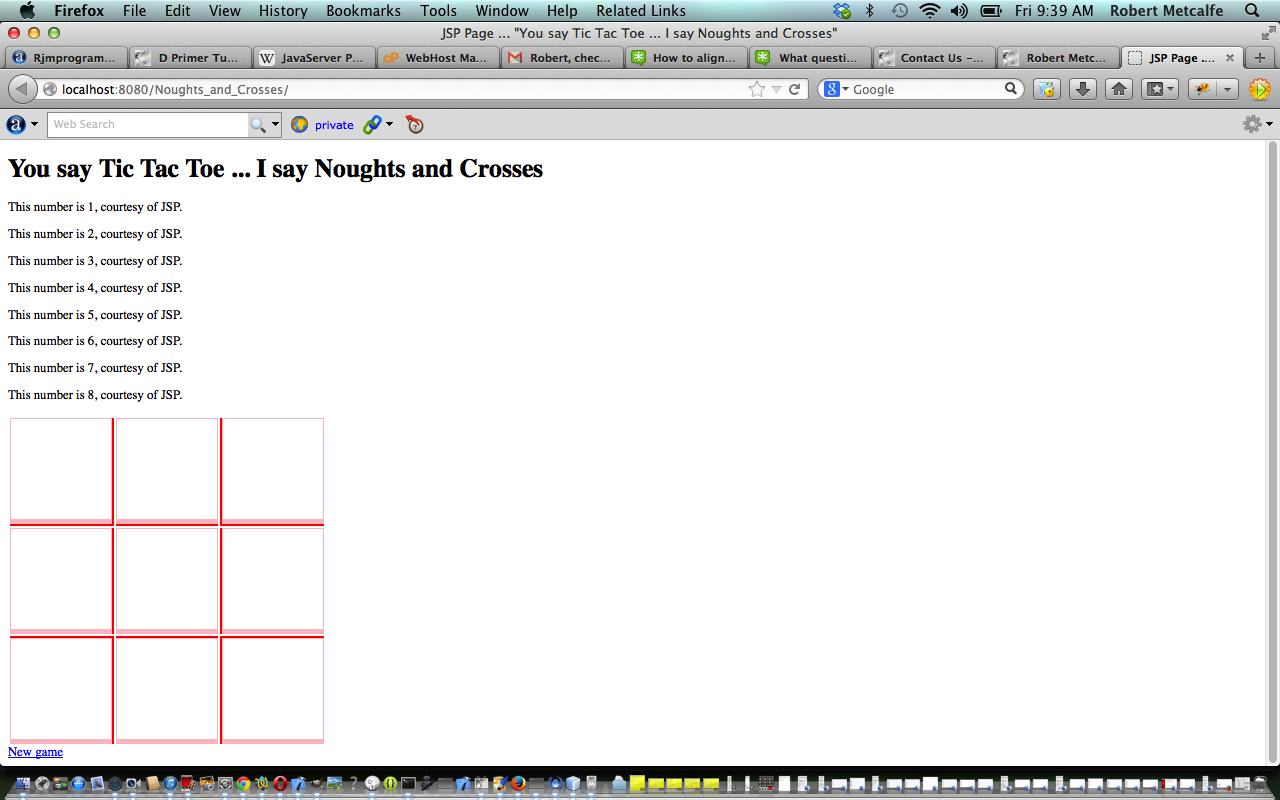Screen dimensions: 1280x800
Task: Focus the Web Search input field
Action: (148, 124)
